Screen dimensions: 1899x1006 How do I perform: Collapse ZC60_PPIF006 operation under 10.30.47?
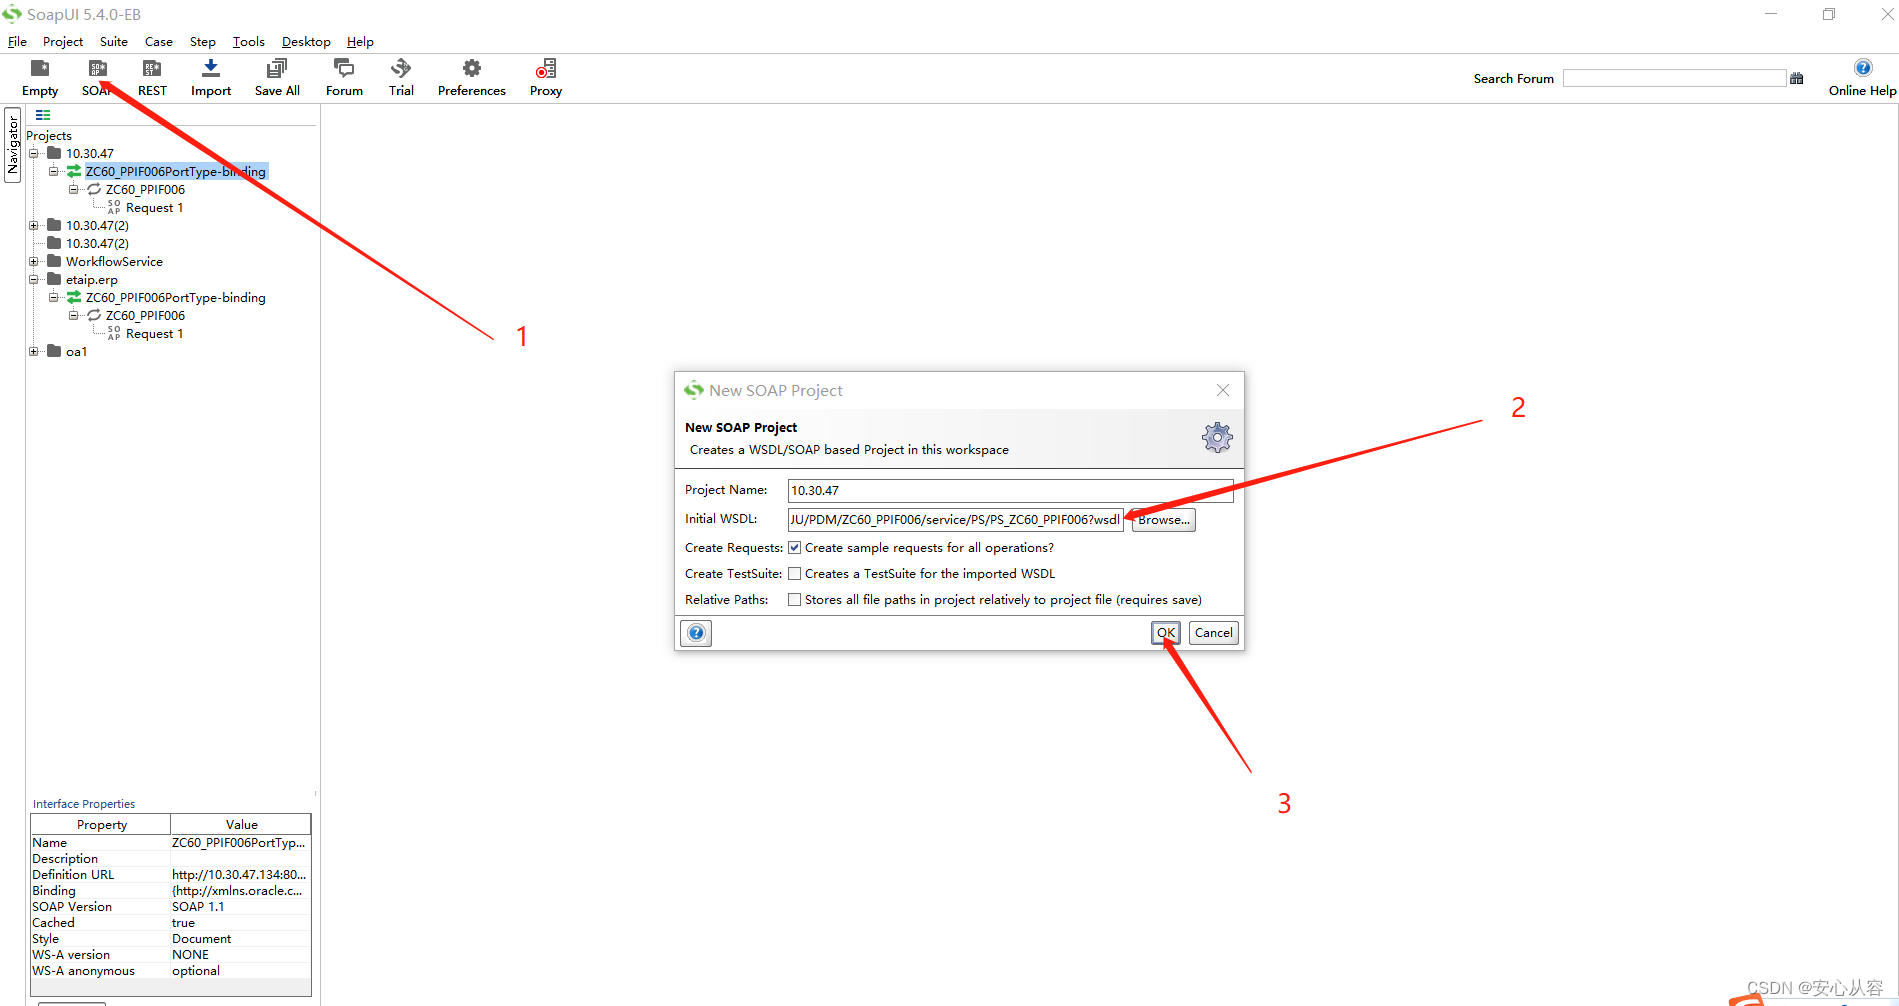(x=74, y=190)
